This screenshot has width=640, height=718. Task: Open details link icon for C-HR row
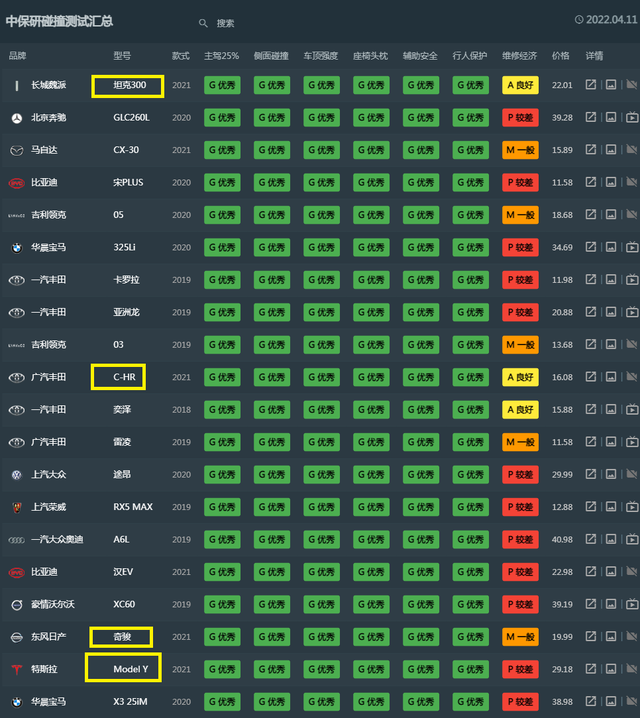pos(591,377)
